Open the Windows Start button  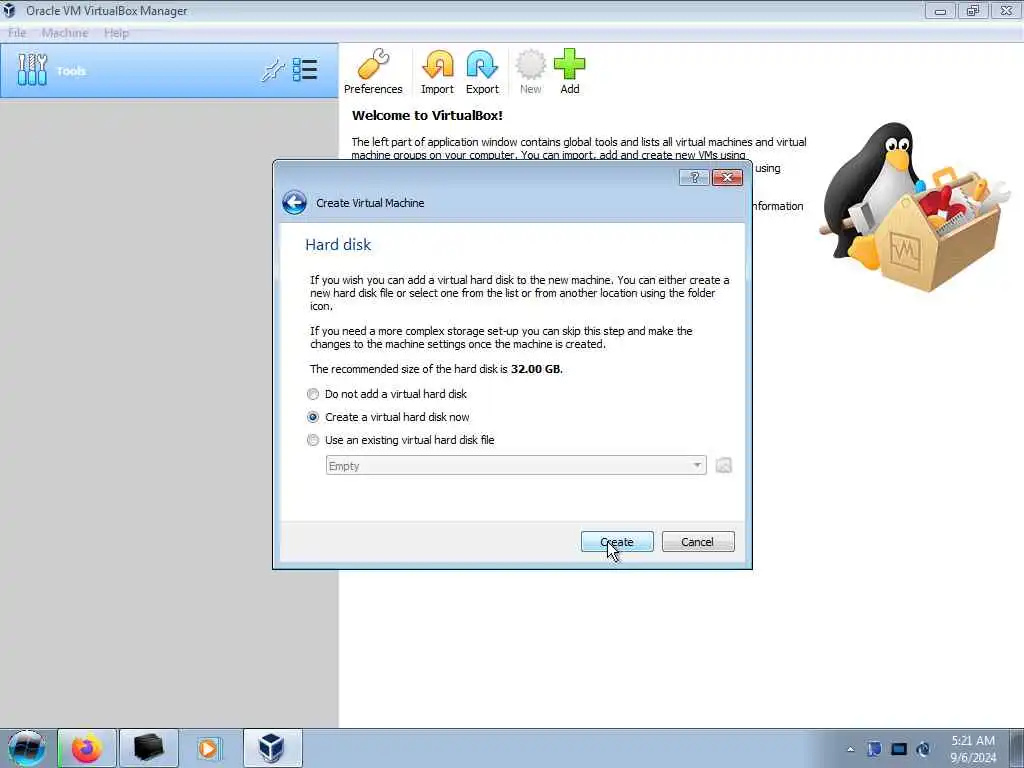(x=27, y=748)
